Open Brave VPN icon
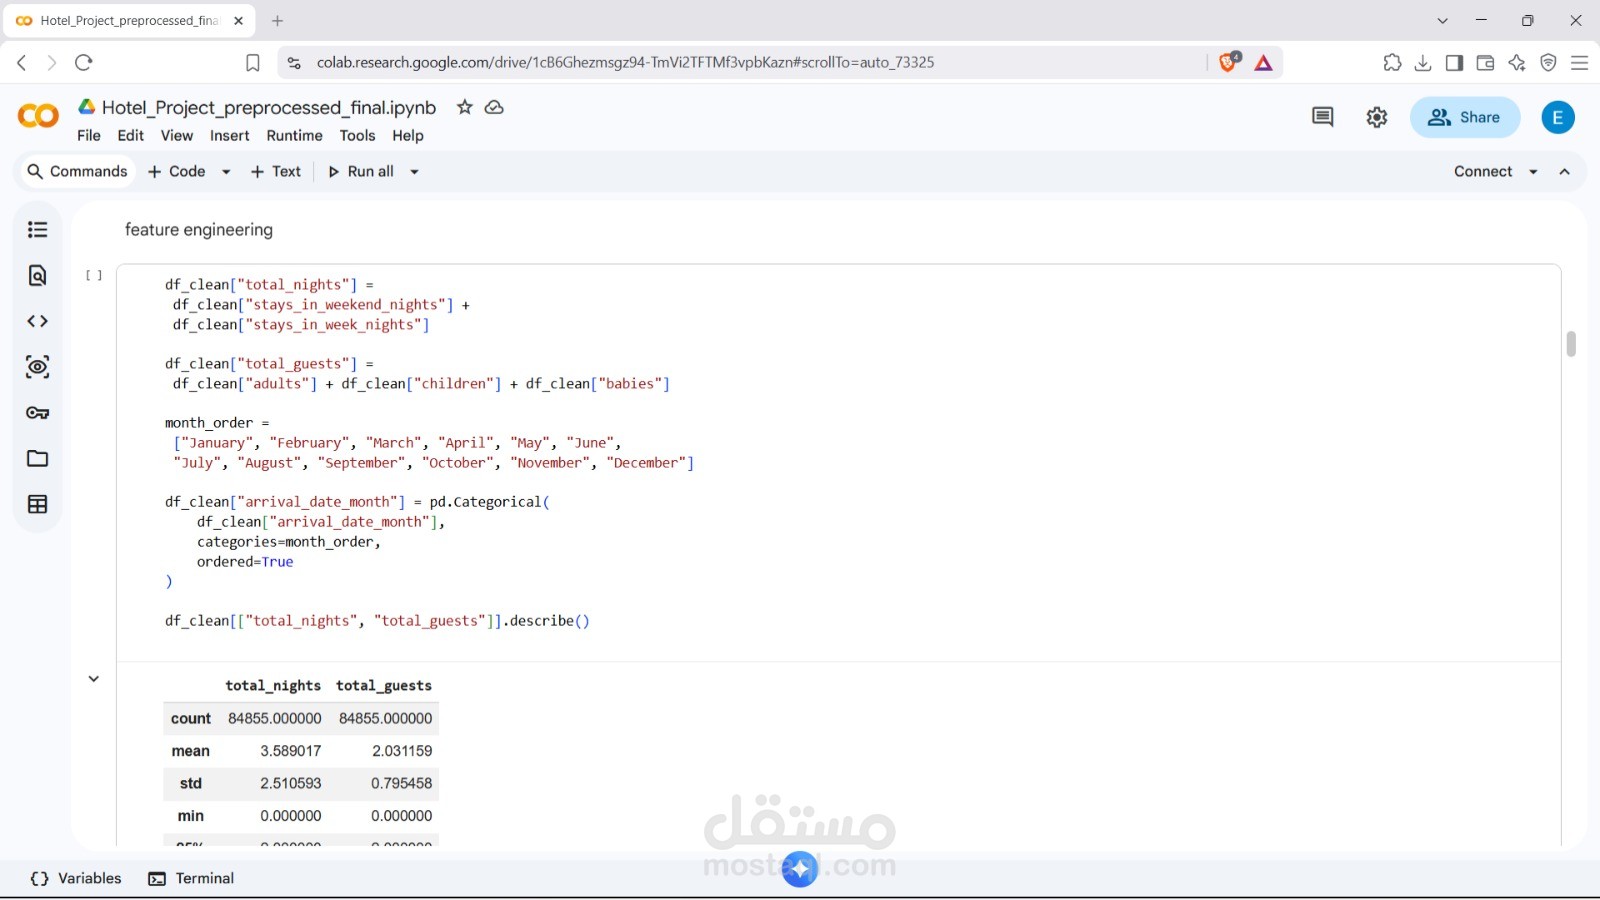 pyautogui.click(x=1548, y=63)
